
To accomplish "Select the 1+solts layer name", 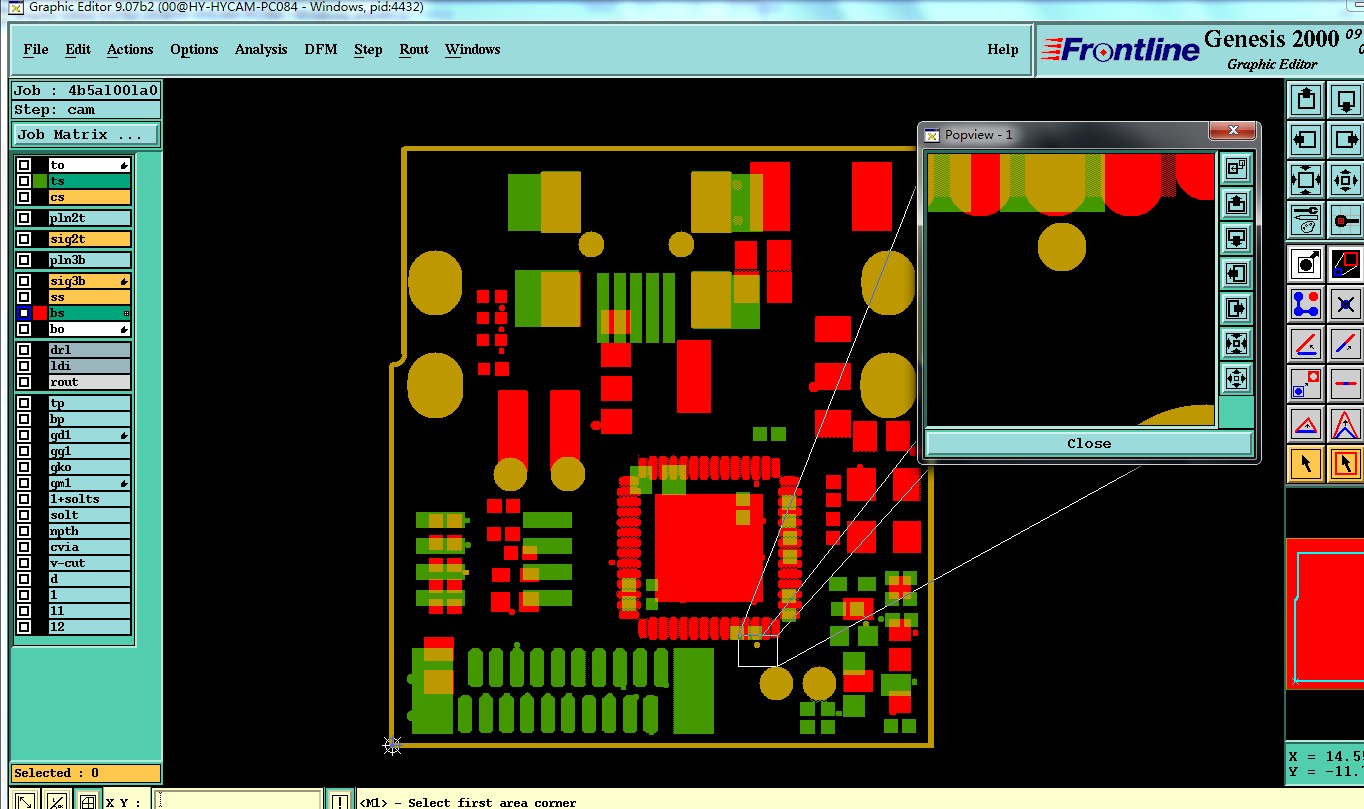I will tap(90, 499).
